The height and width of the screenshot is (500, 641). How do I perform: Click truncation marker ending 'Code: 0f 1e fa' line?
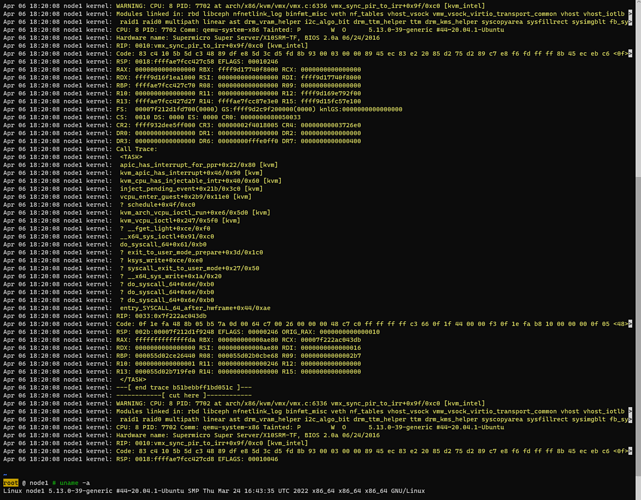pyautogui.click(x=630, y=324)
